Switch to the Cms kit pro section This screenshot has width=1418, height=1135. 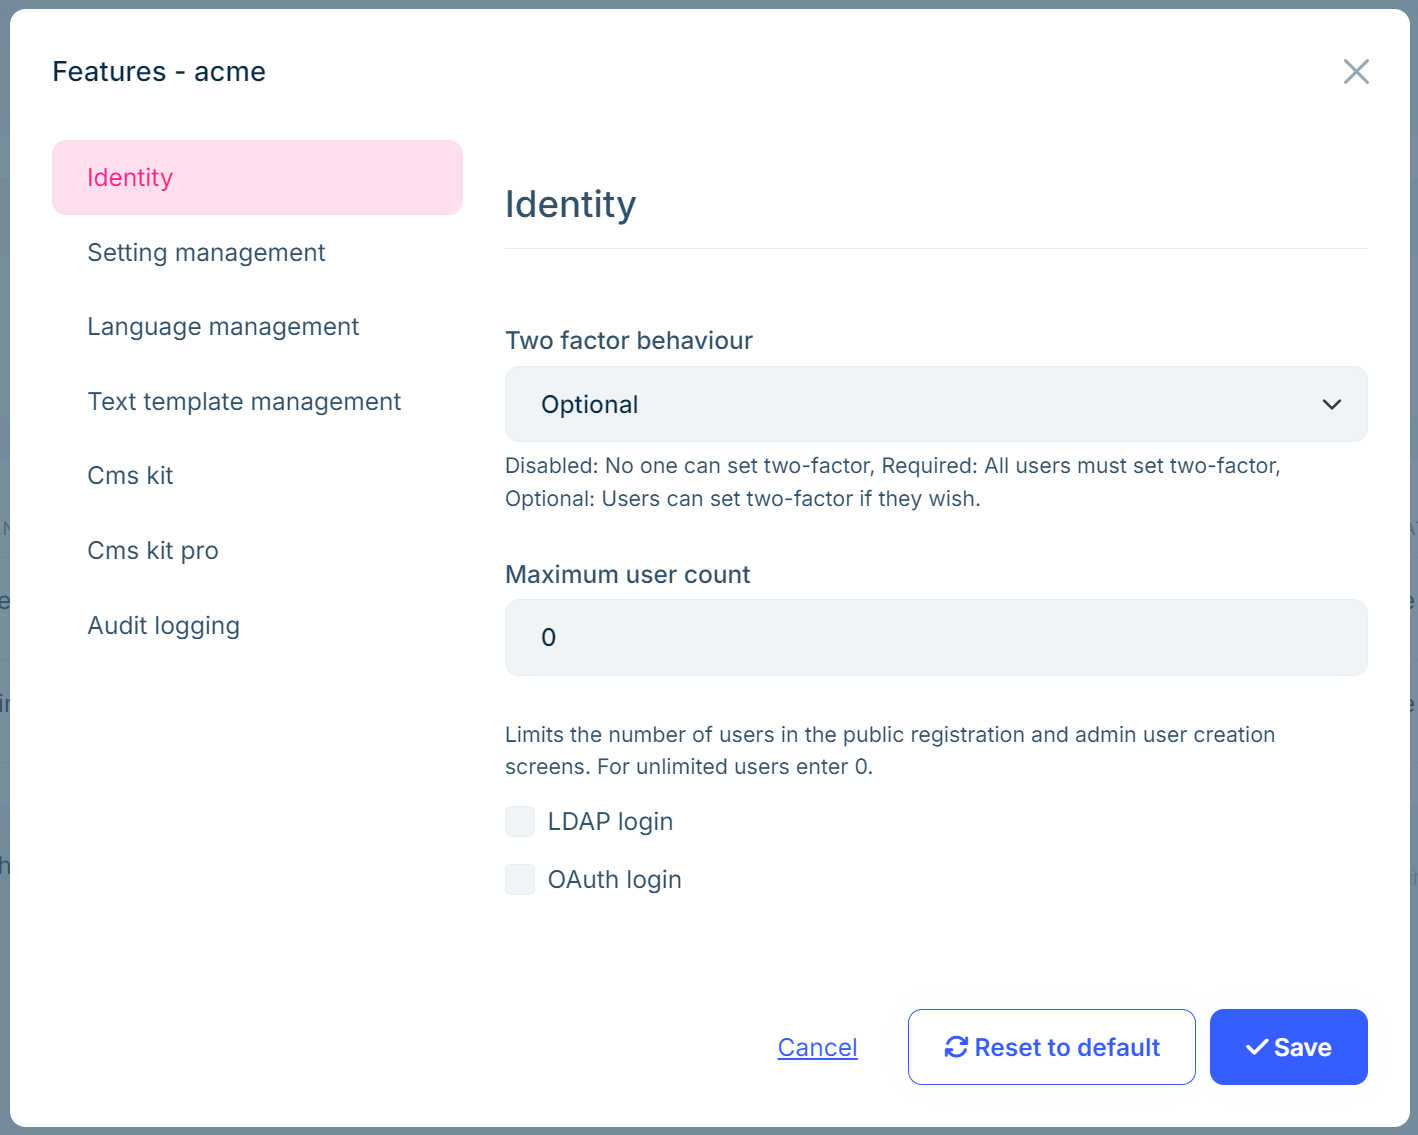pos(153,550)
